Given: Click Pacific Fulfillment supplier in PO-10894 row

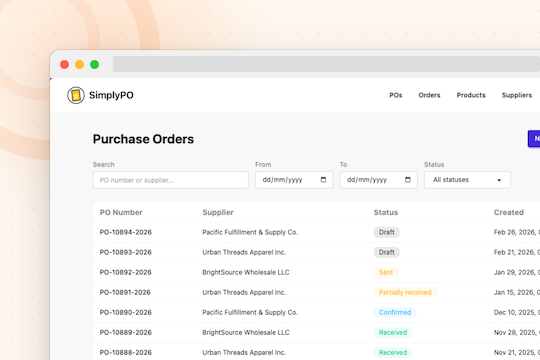Looking at the screenshot, I should tap(250, 232).
